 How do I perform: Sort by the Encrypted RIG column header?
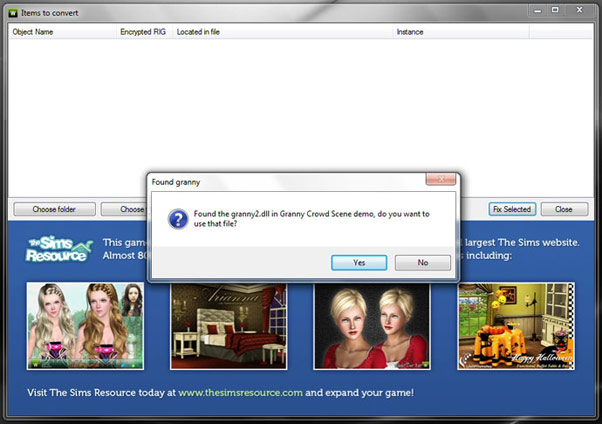[142, 32]
